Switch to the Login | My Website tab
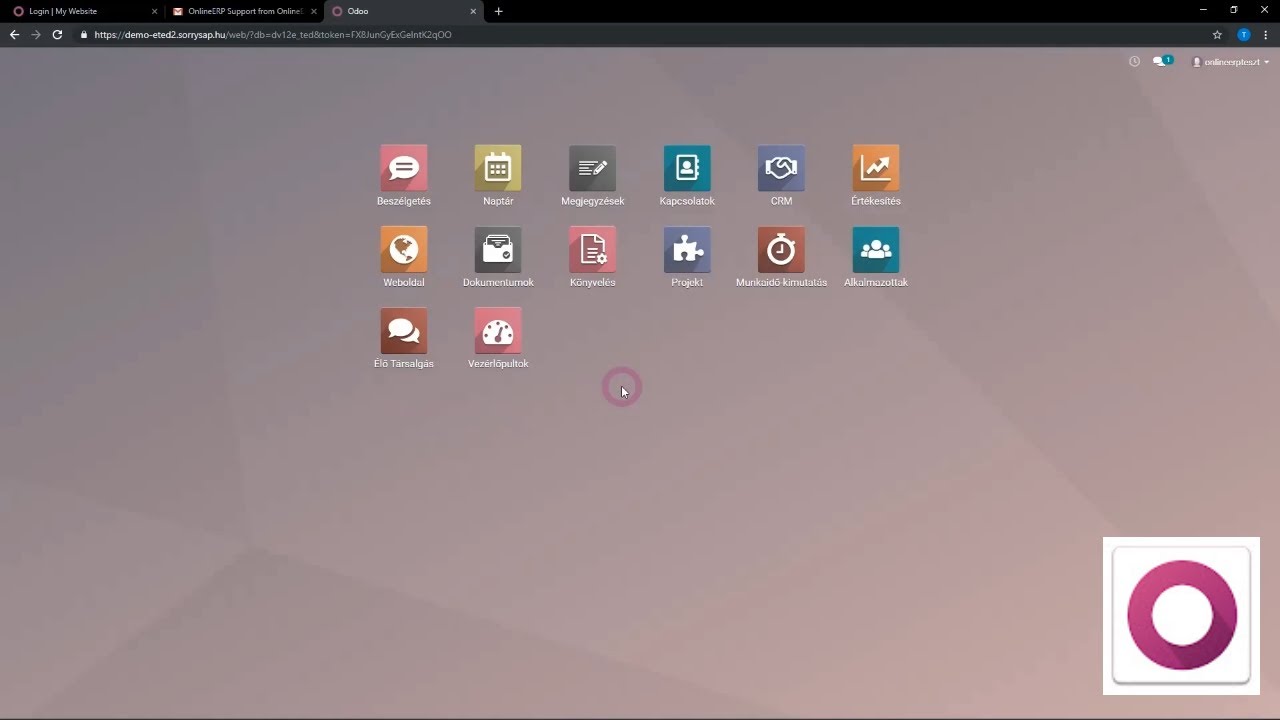Screen dimensions: 1280x720 coord(82,11)
